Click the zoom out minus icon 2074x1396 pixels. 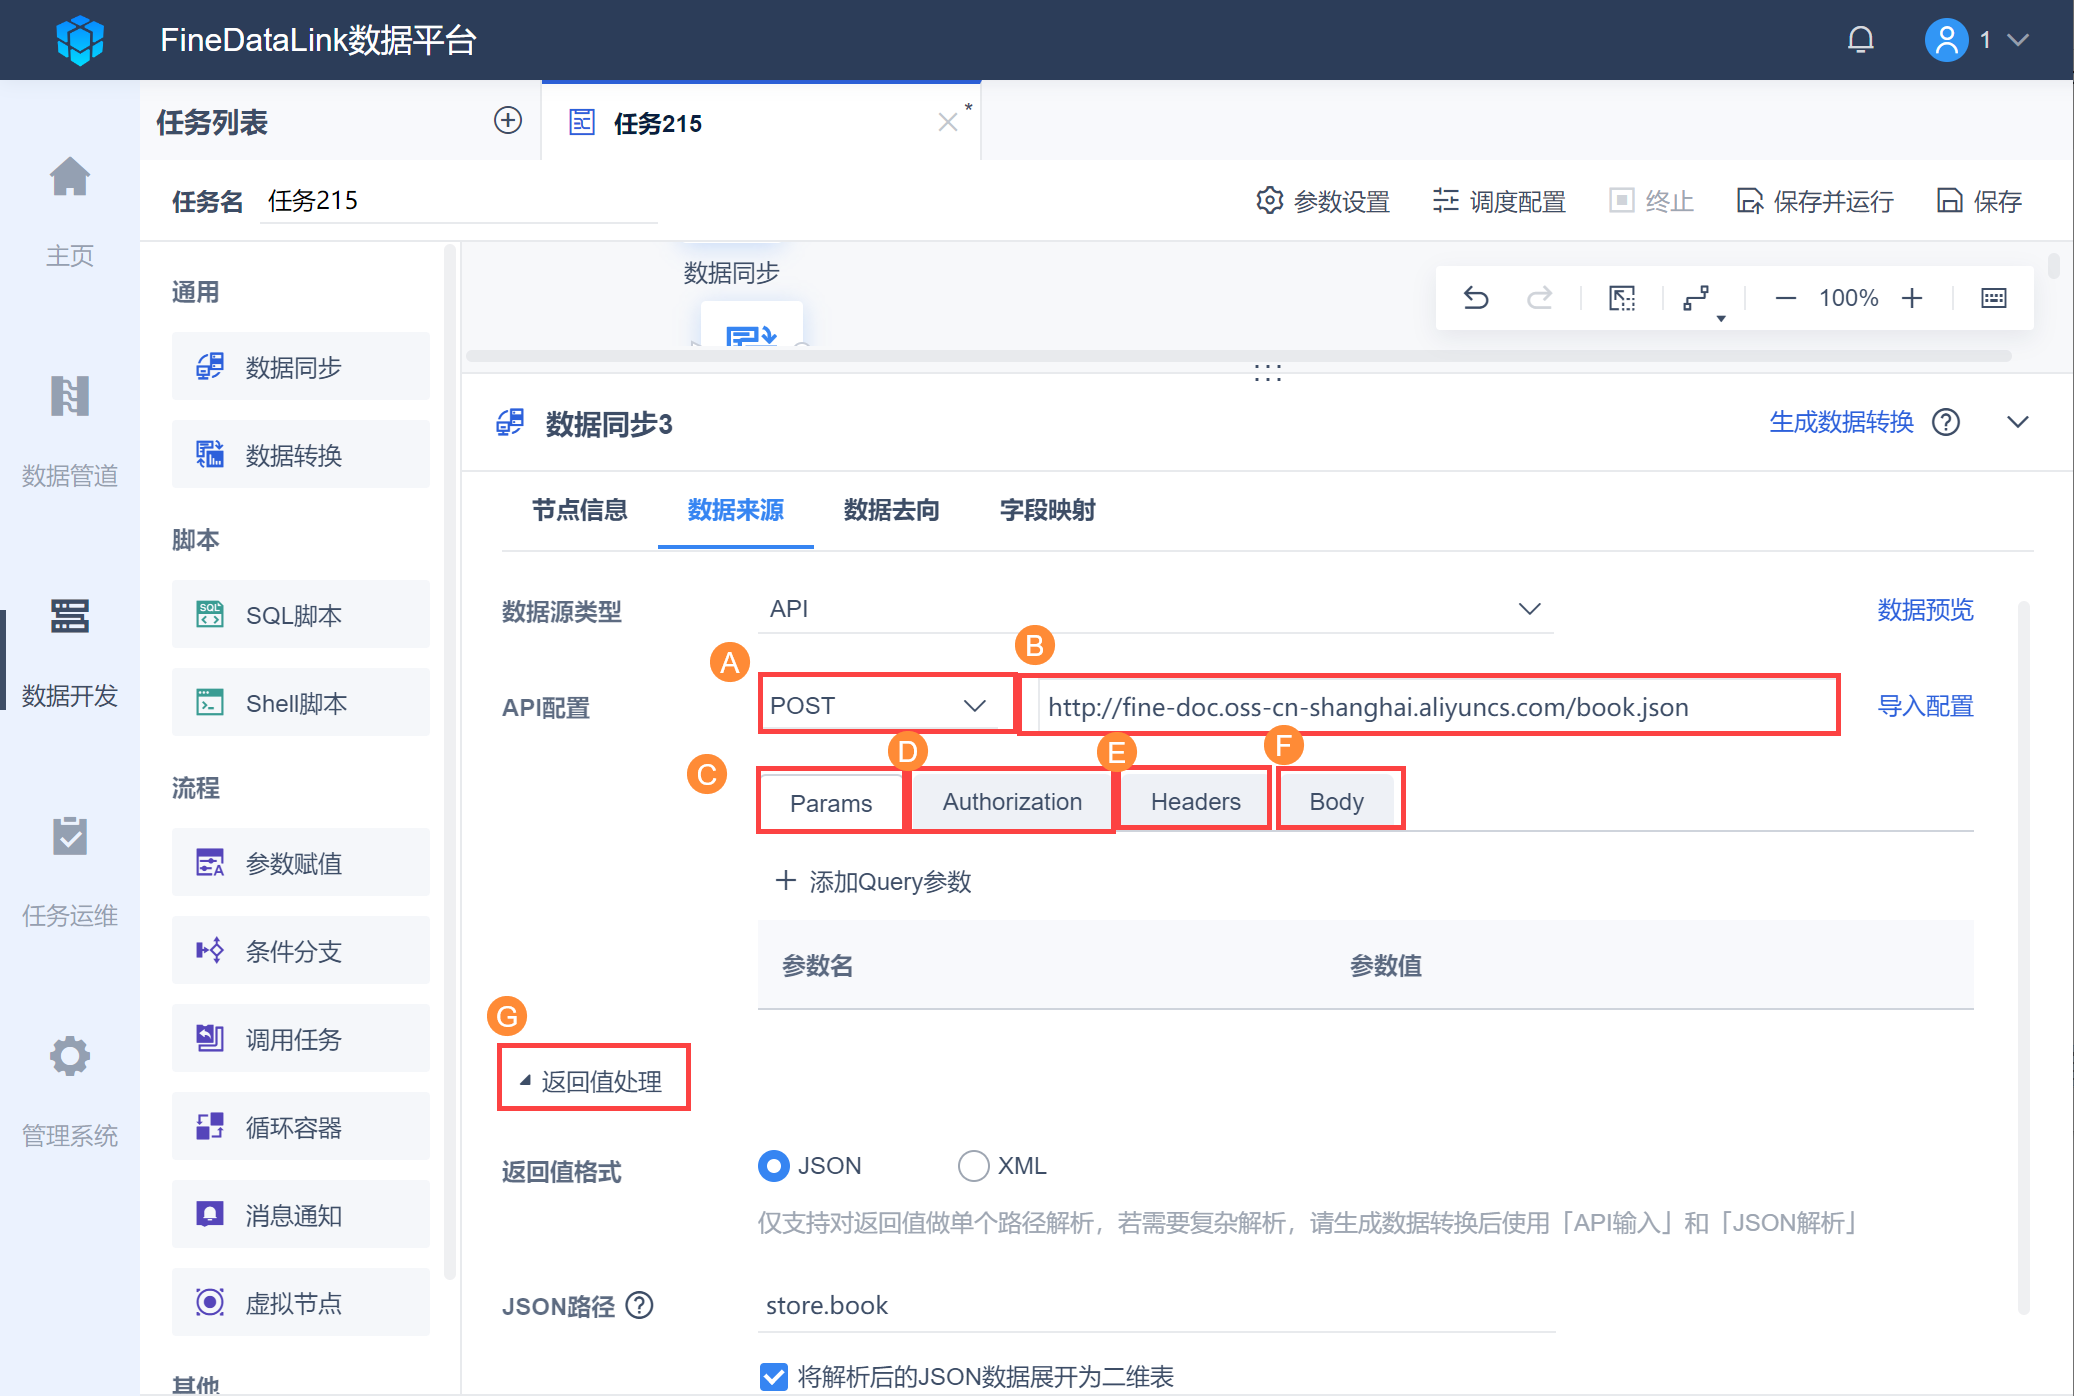click(x=1785, y=298)
